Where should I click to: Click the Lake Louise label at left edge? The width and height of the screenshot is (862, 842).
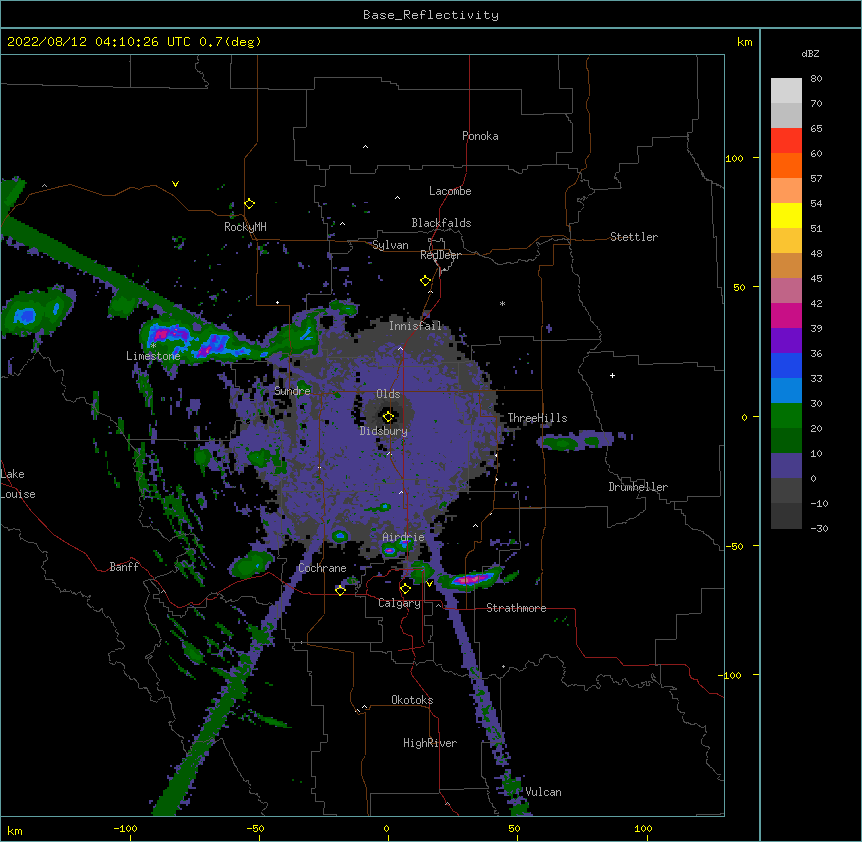point(18,484)
